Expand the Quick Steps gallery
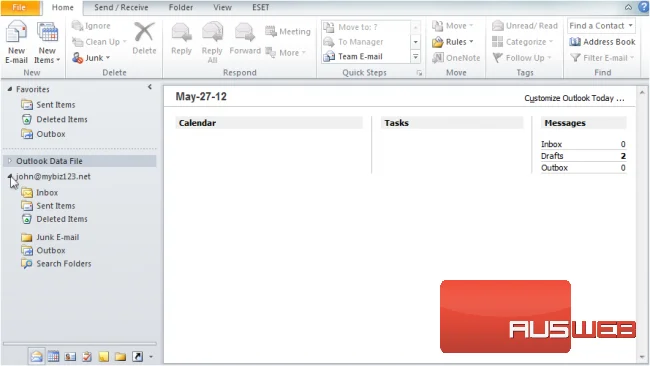The height and width of the screenshot is (366, 650). pyautogui.click(x=415, y=57)
